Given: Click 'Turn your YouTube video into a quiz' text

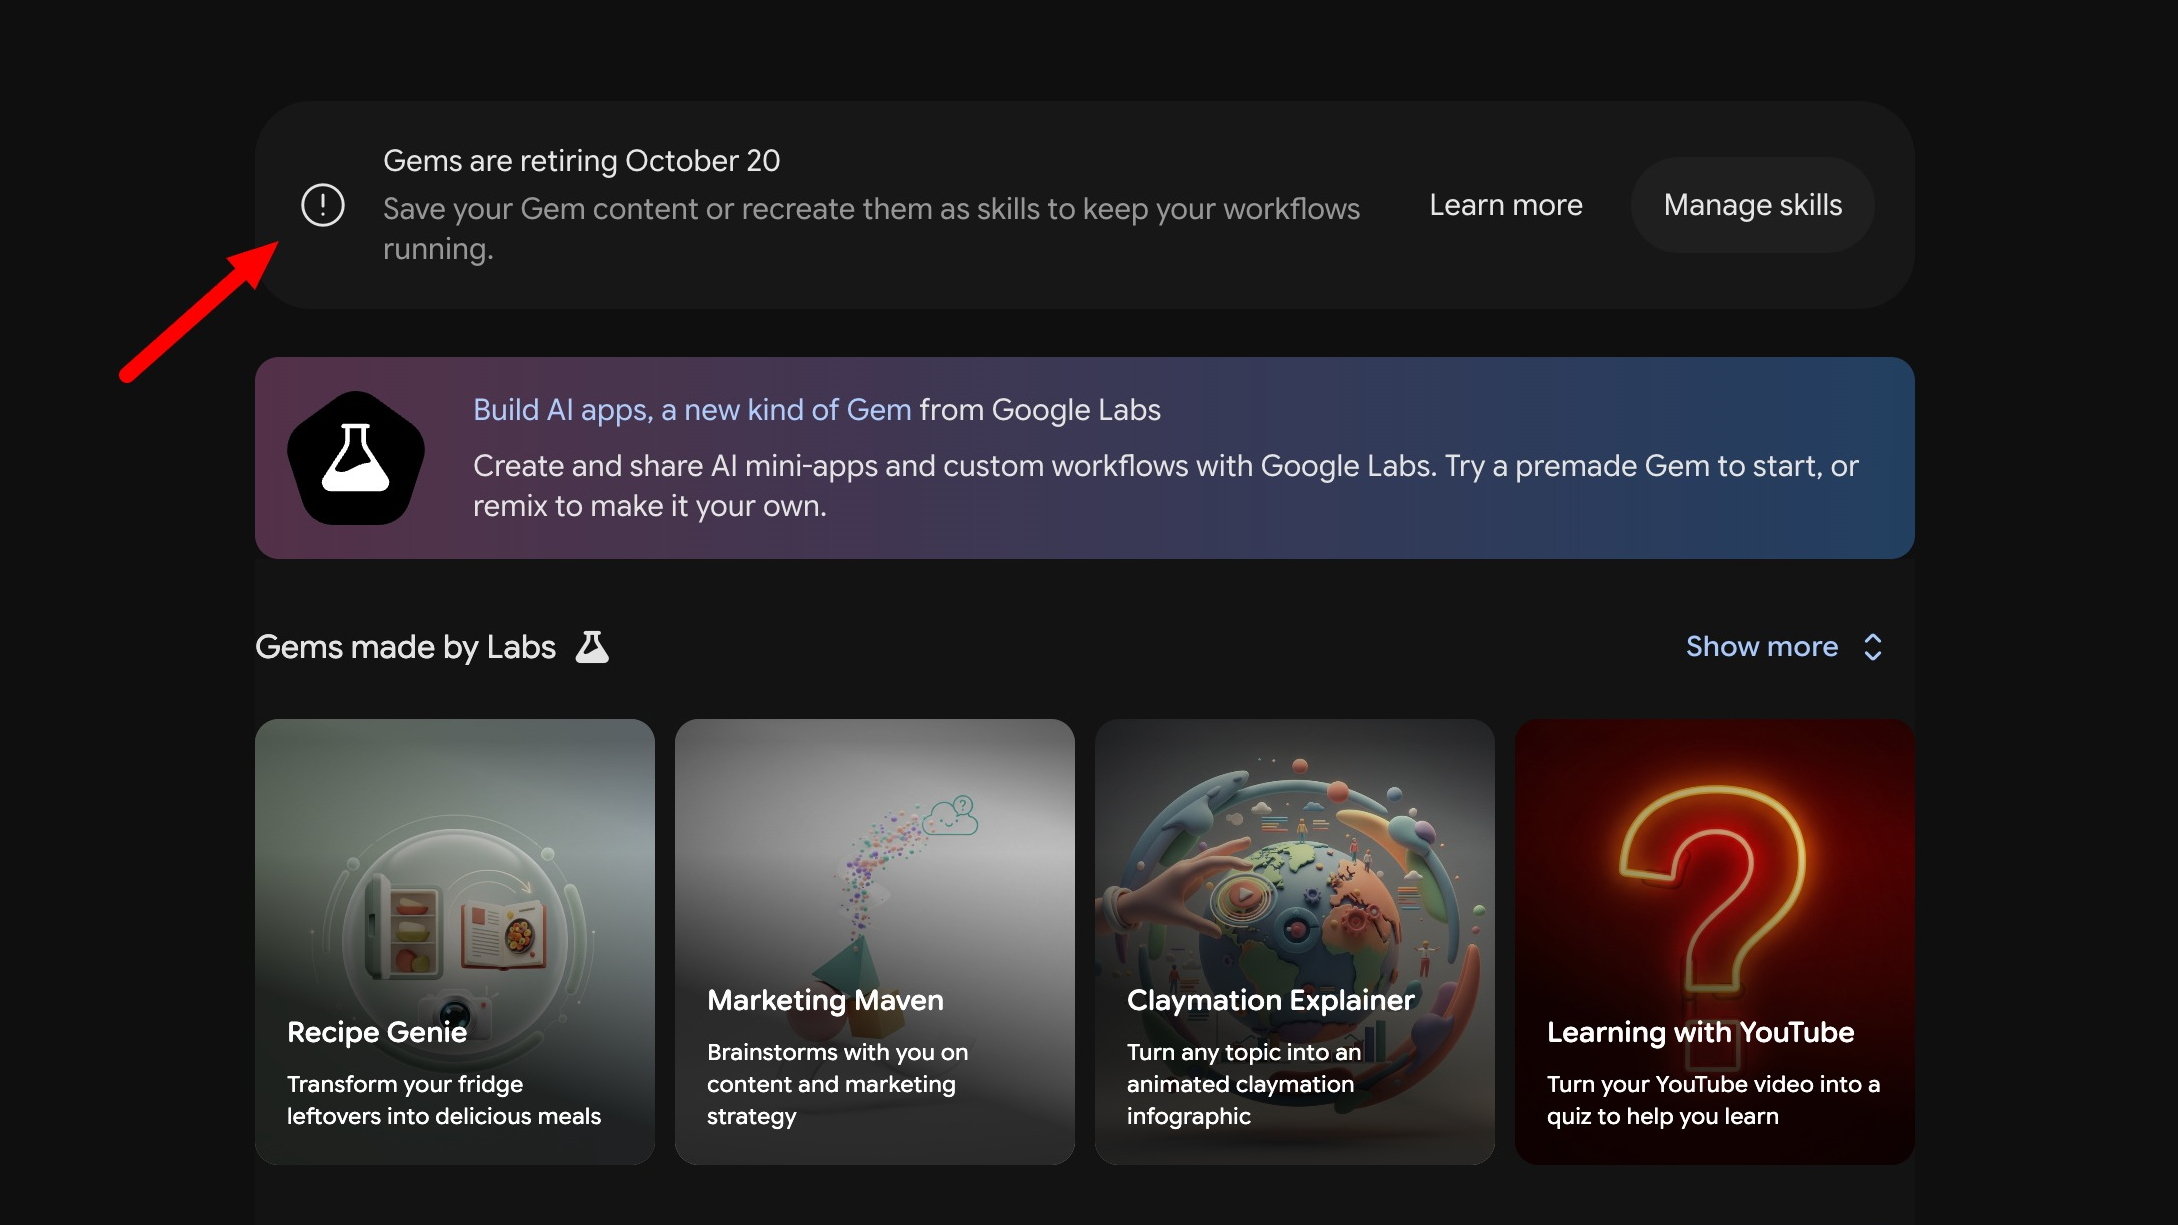Looking at the screenshot, I should [1713, 1100].
